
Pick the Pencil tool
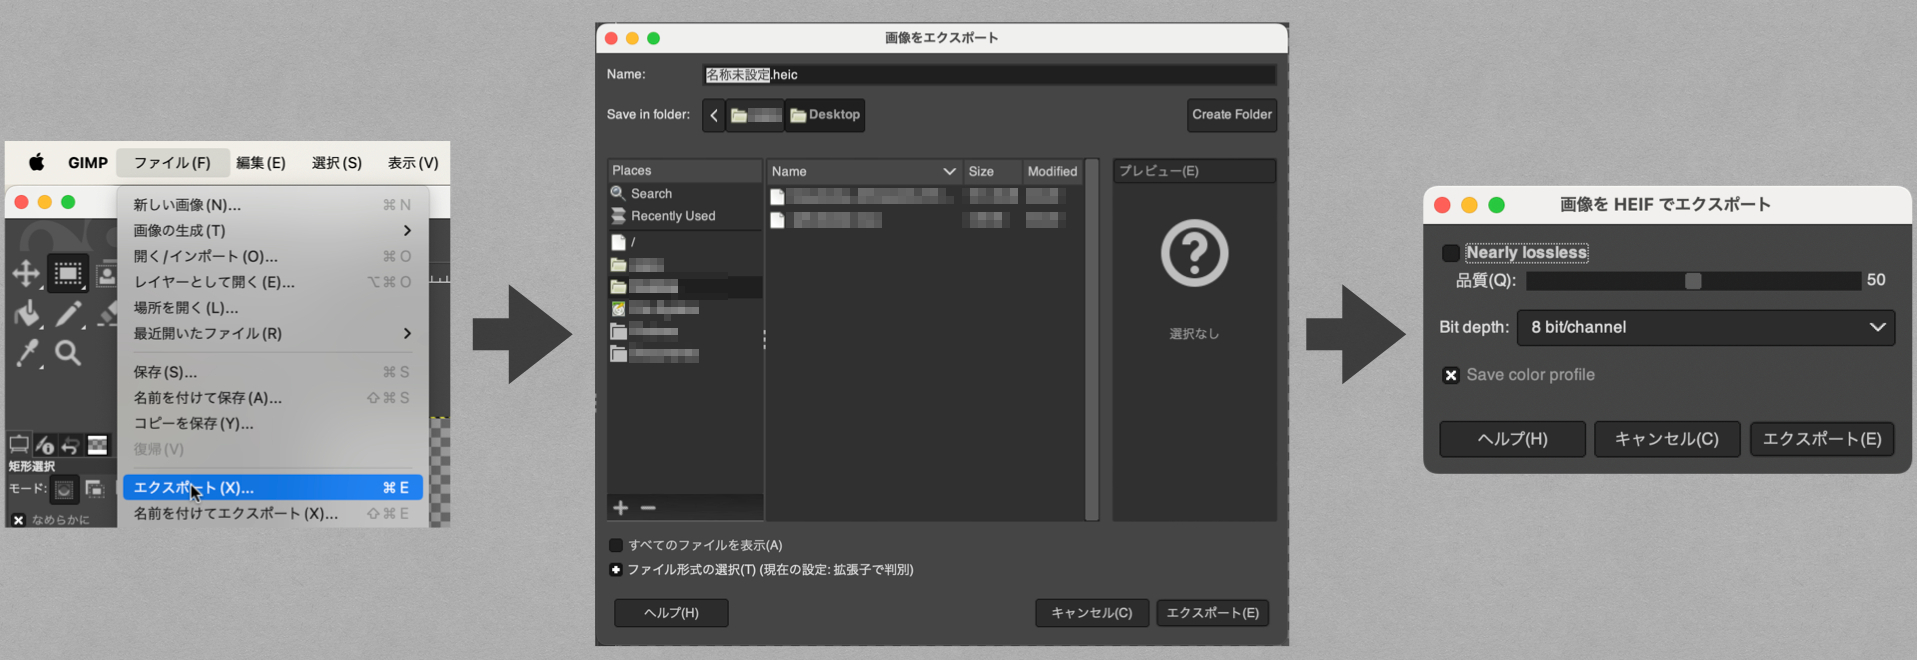(68, 314)
